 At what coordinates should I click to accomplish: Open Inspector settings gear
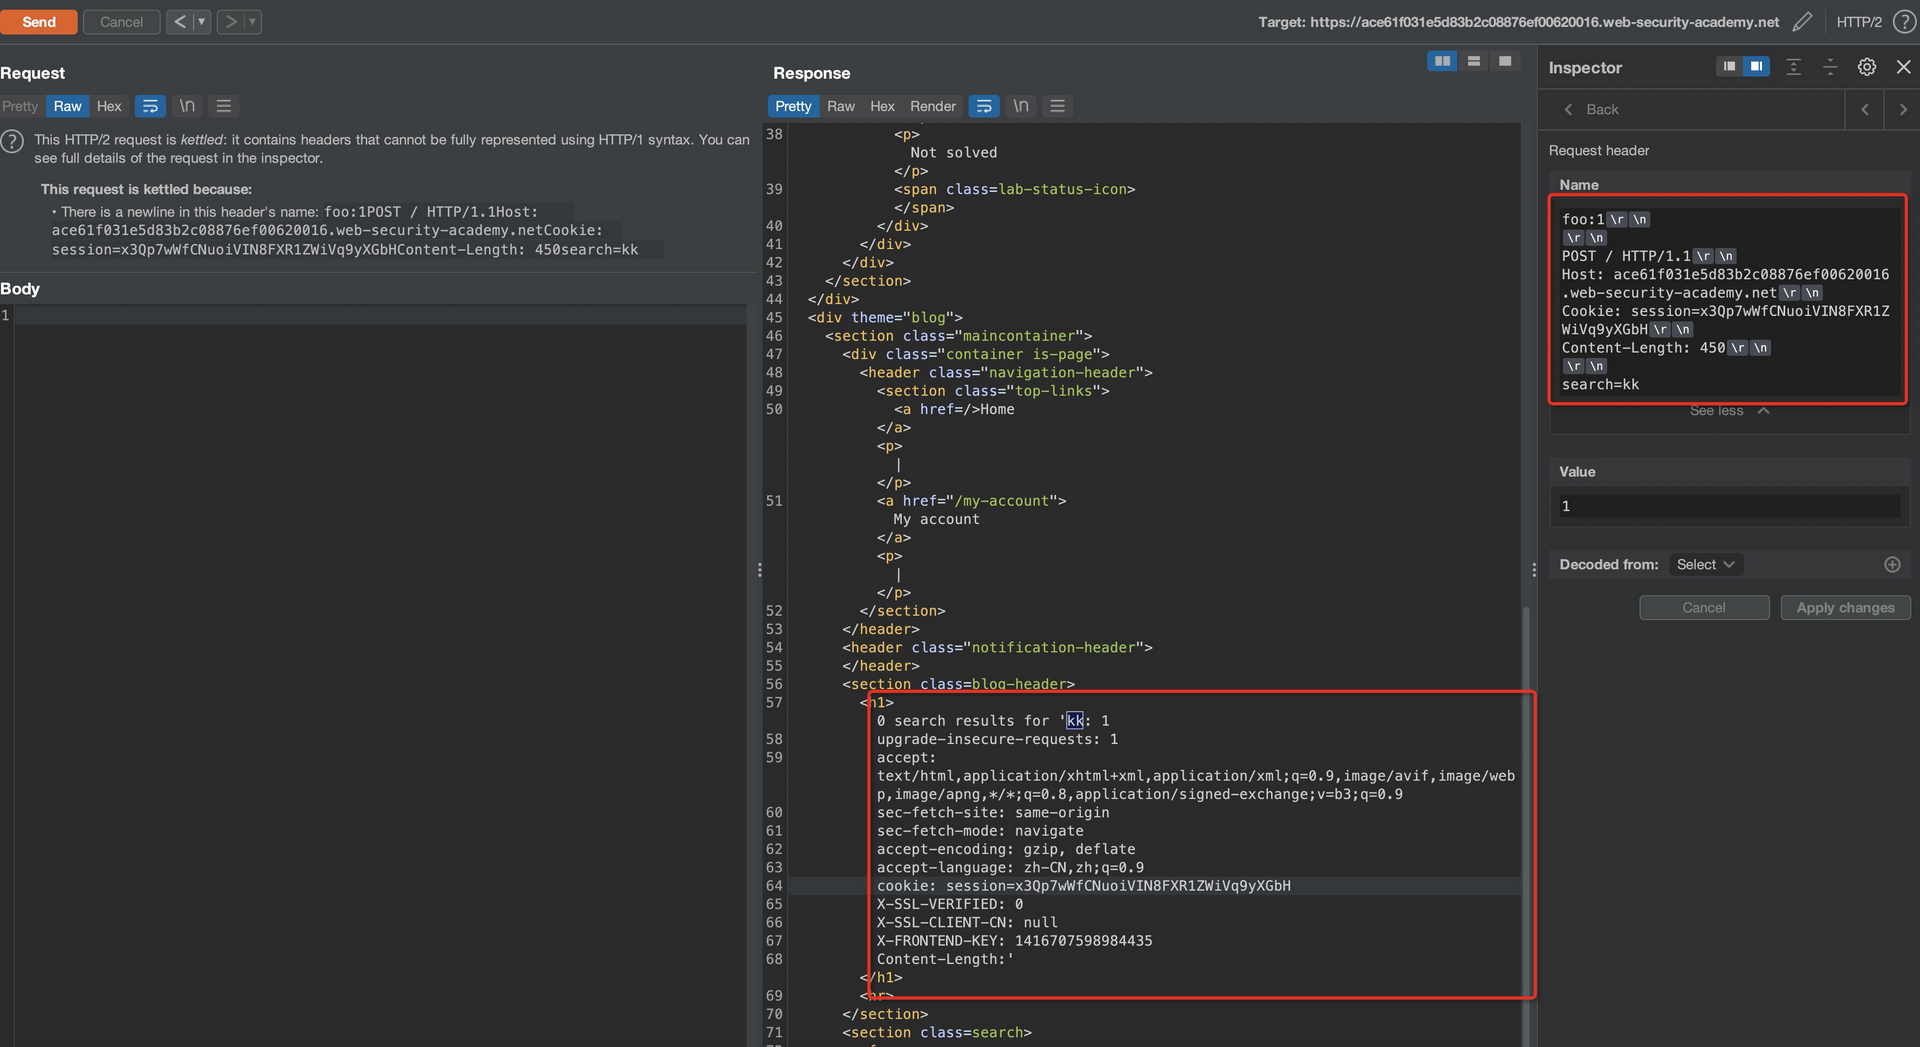(x=1866, y=67)
